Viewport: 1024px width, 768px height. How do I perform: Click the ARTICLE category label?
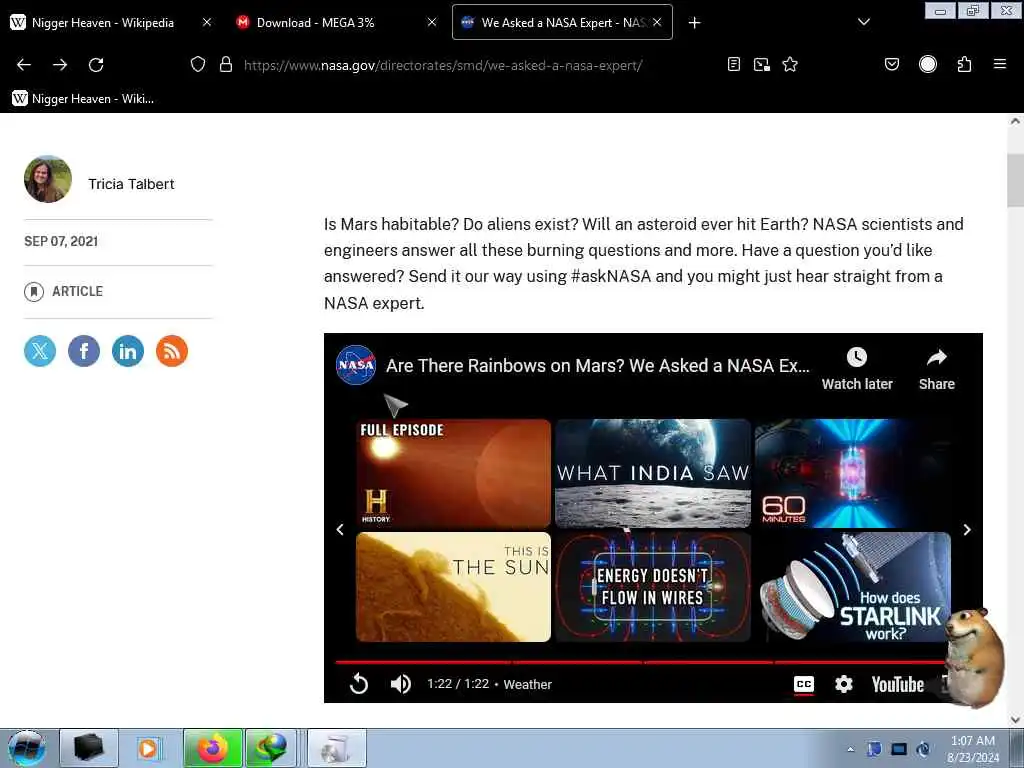[78, 291]
